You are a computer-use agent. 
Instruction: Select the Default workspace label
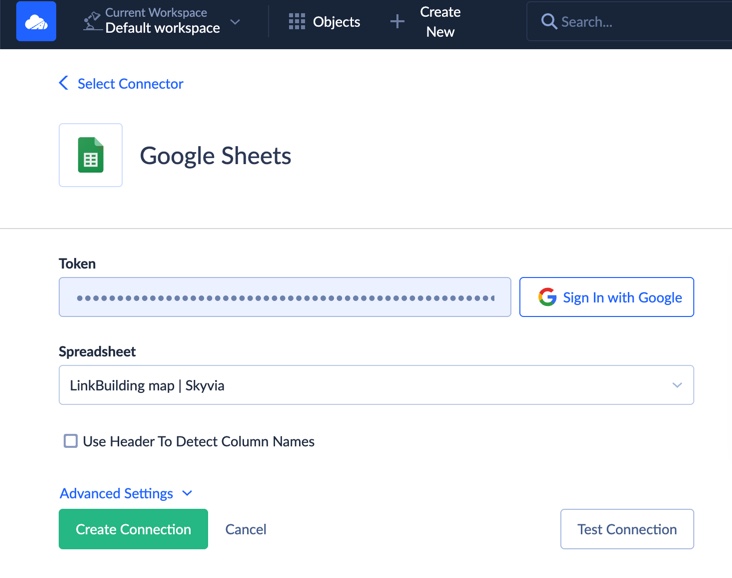[x=162, y=28]
